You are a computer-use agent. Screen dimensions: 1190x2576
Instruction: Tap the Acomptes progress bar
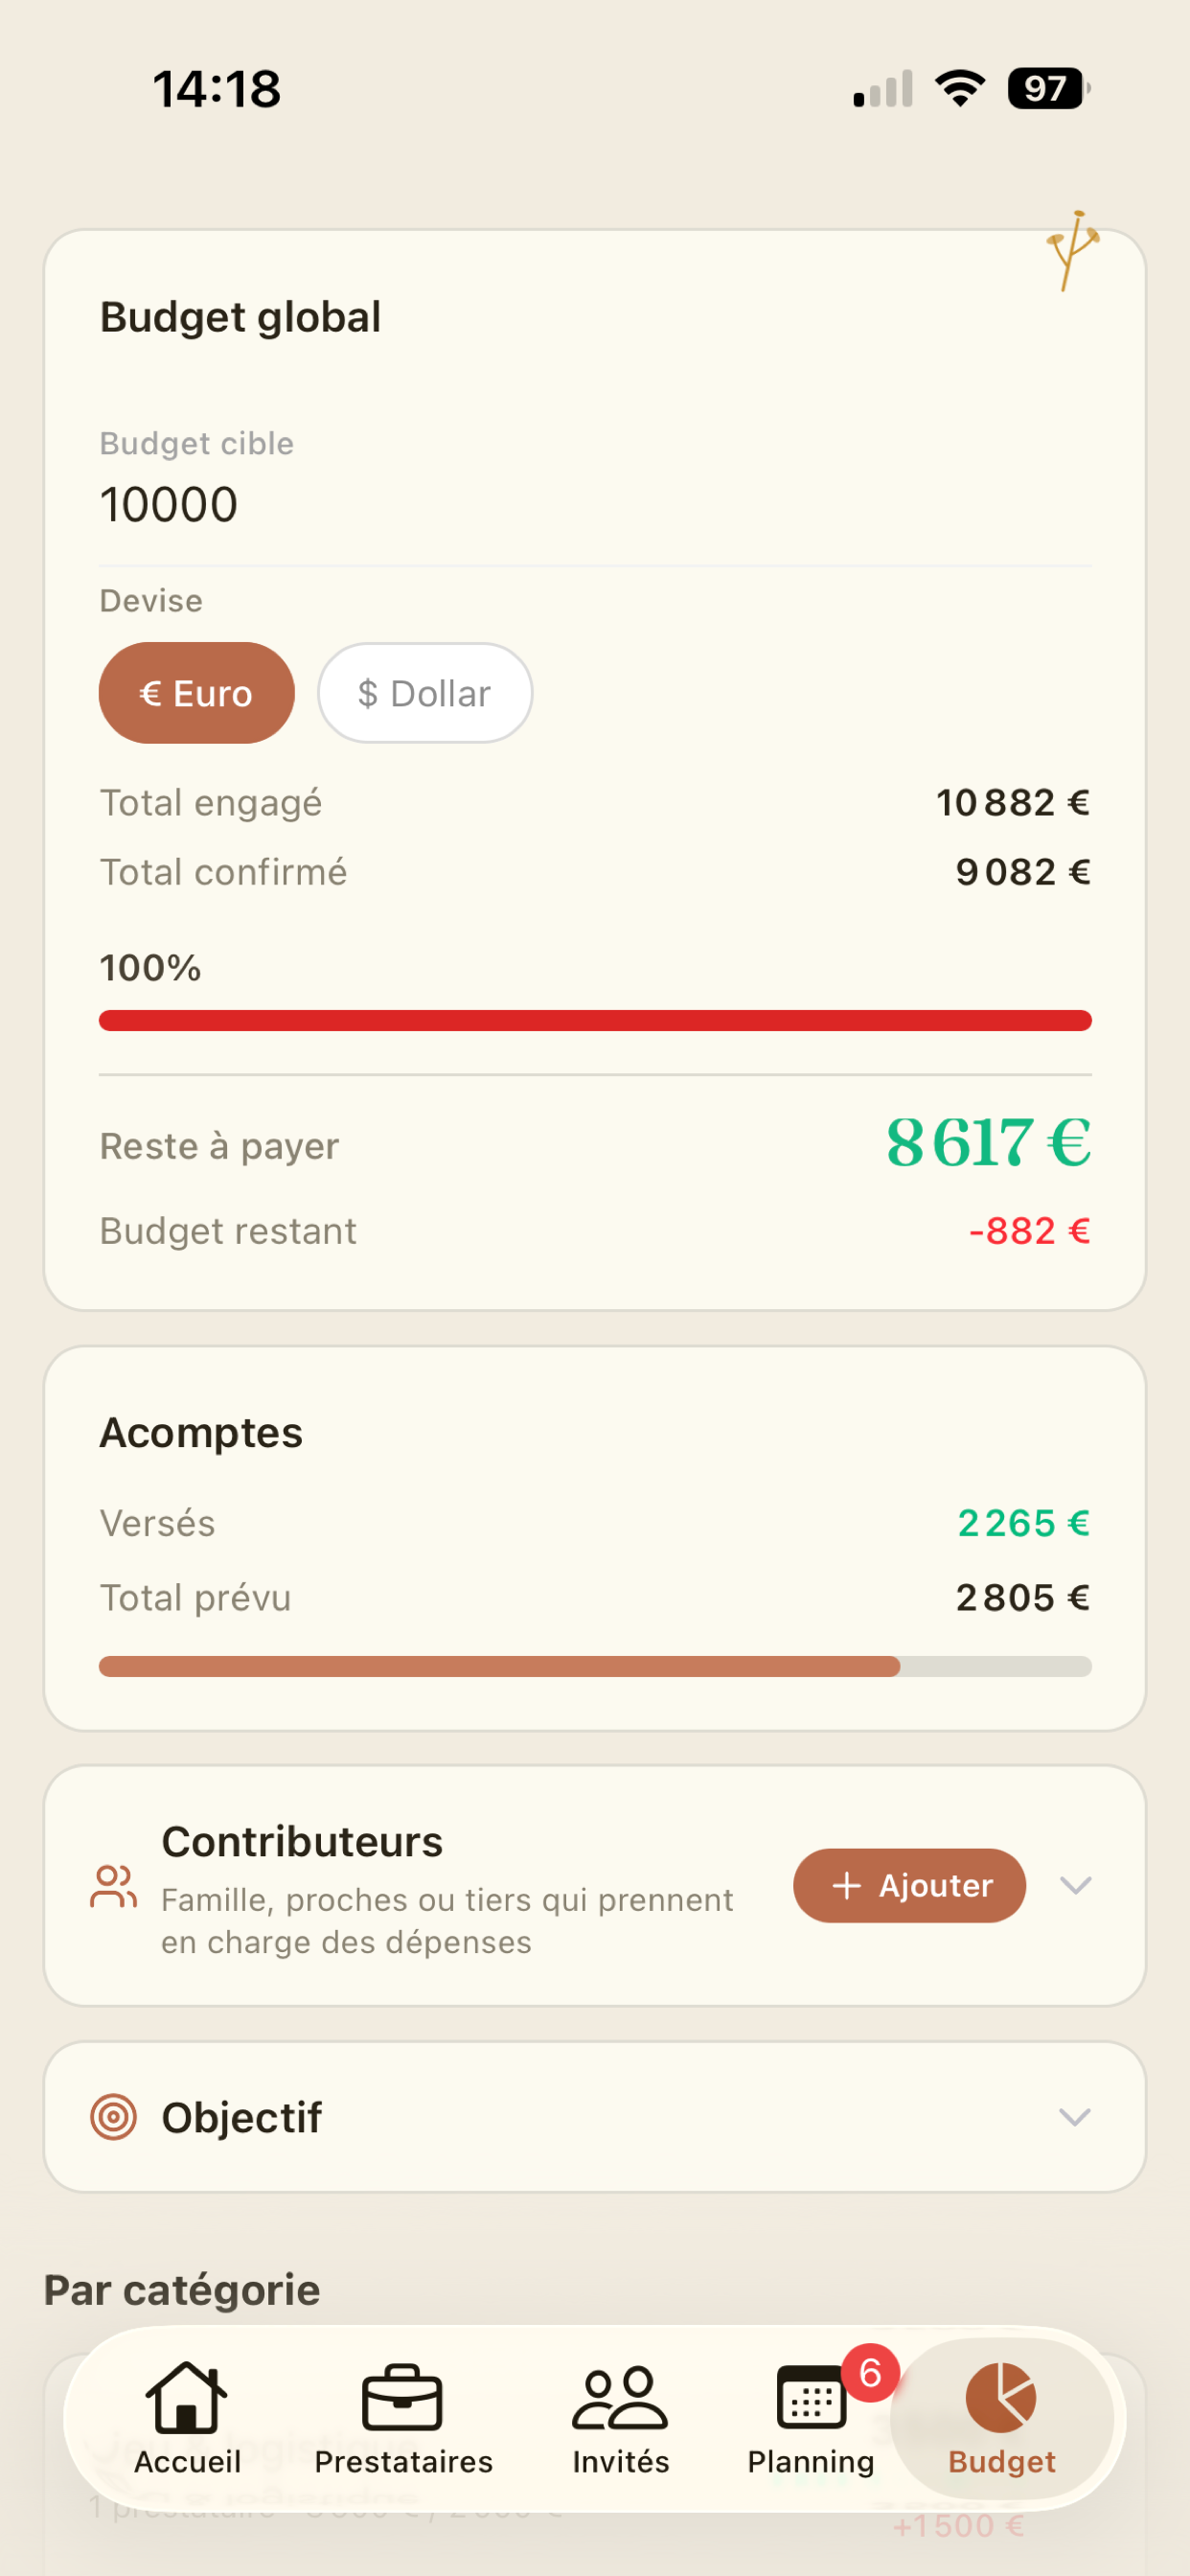click(595, 1666)
